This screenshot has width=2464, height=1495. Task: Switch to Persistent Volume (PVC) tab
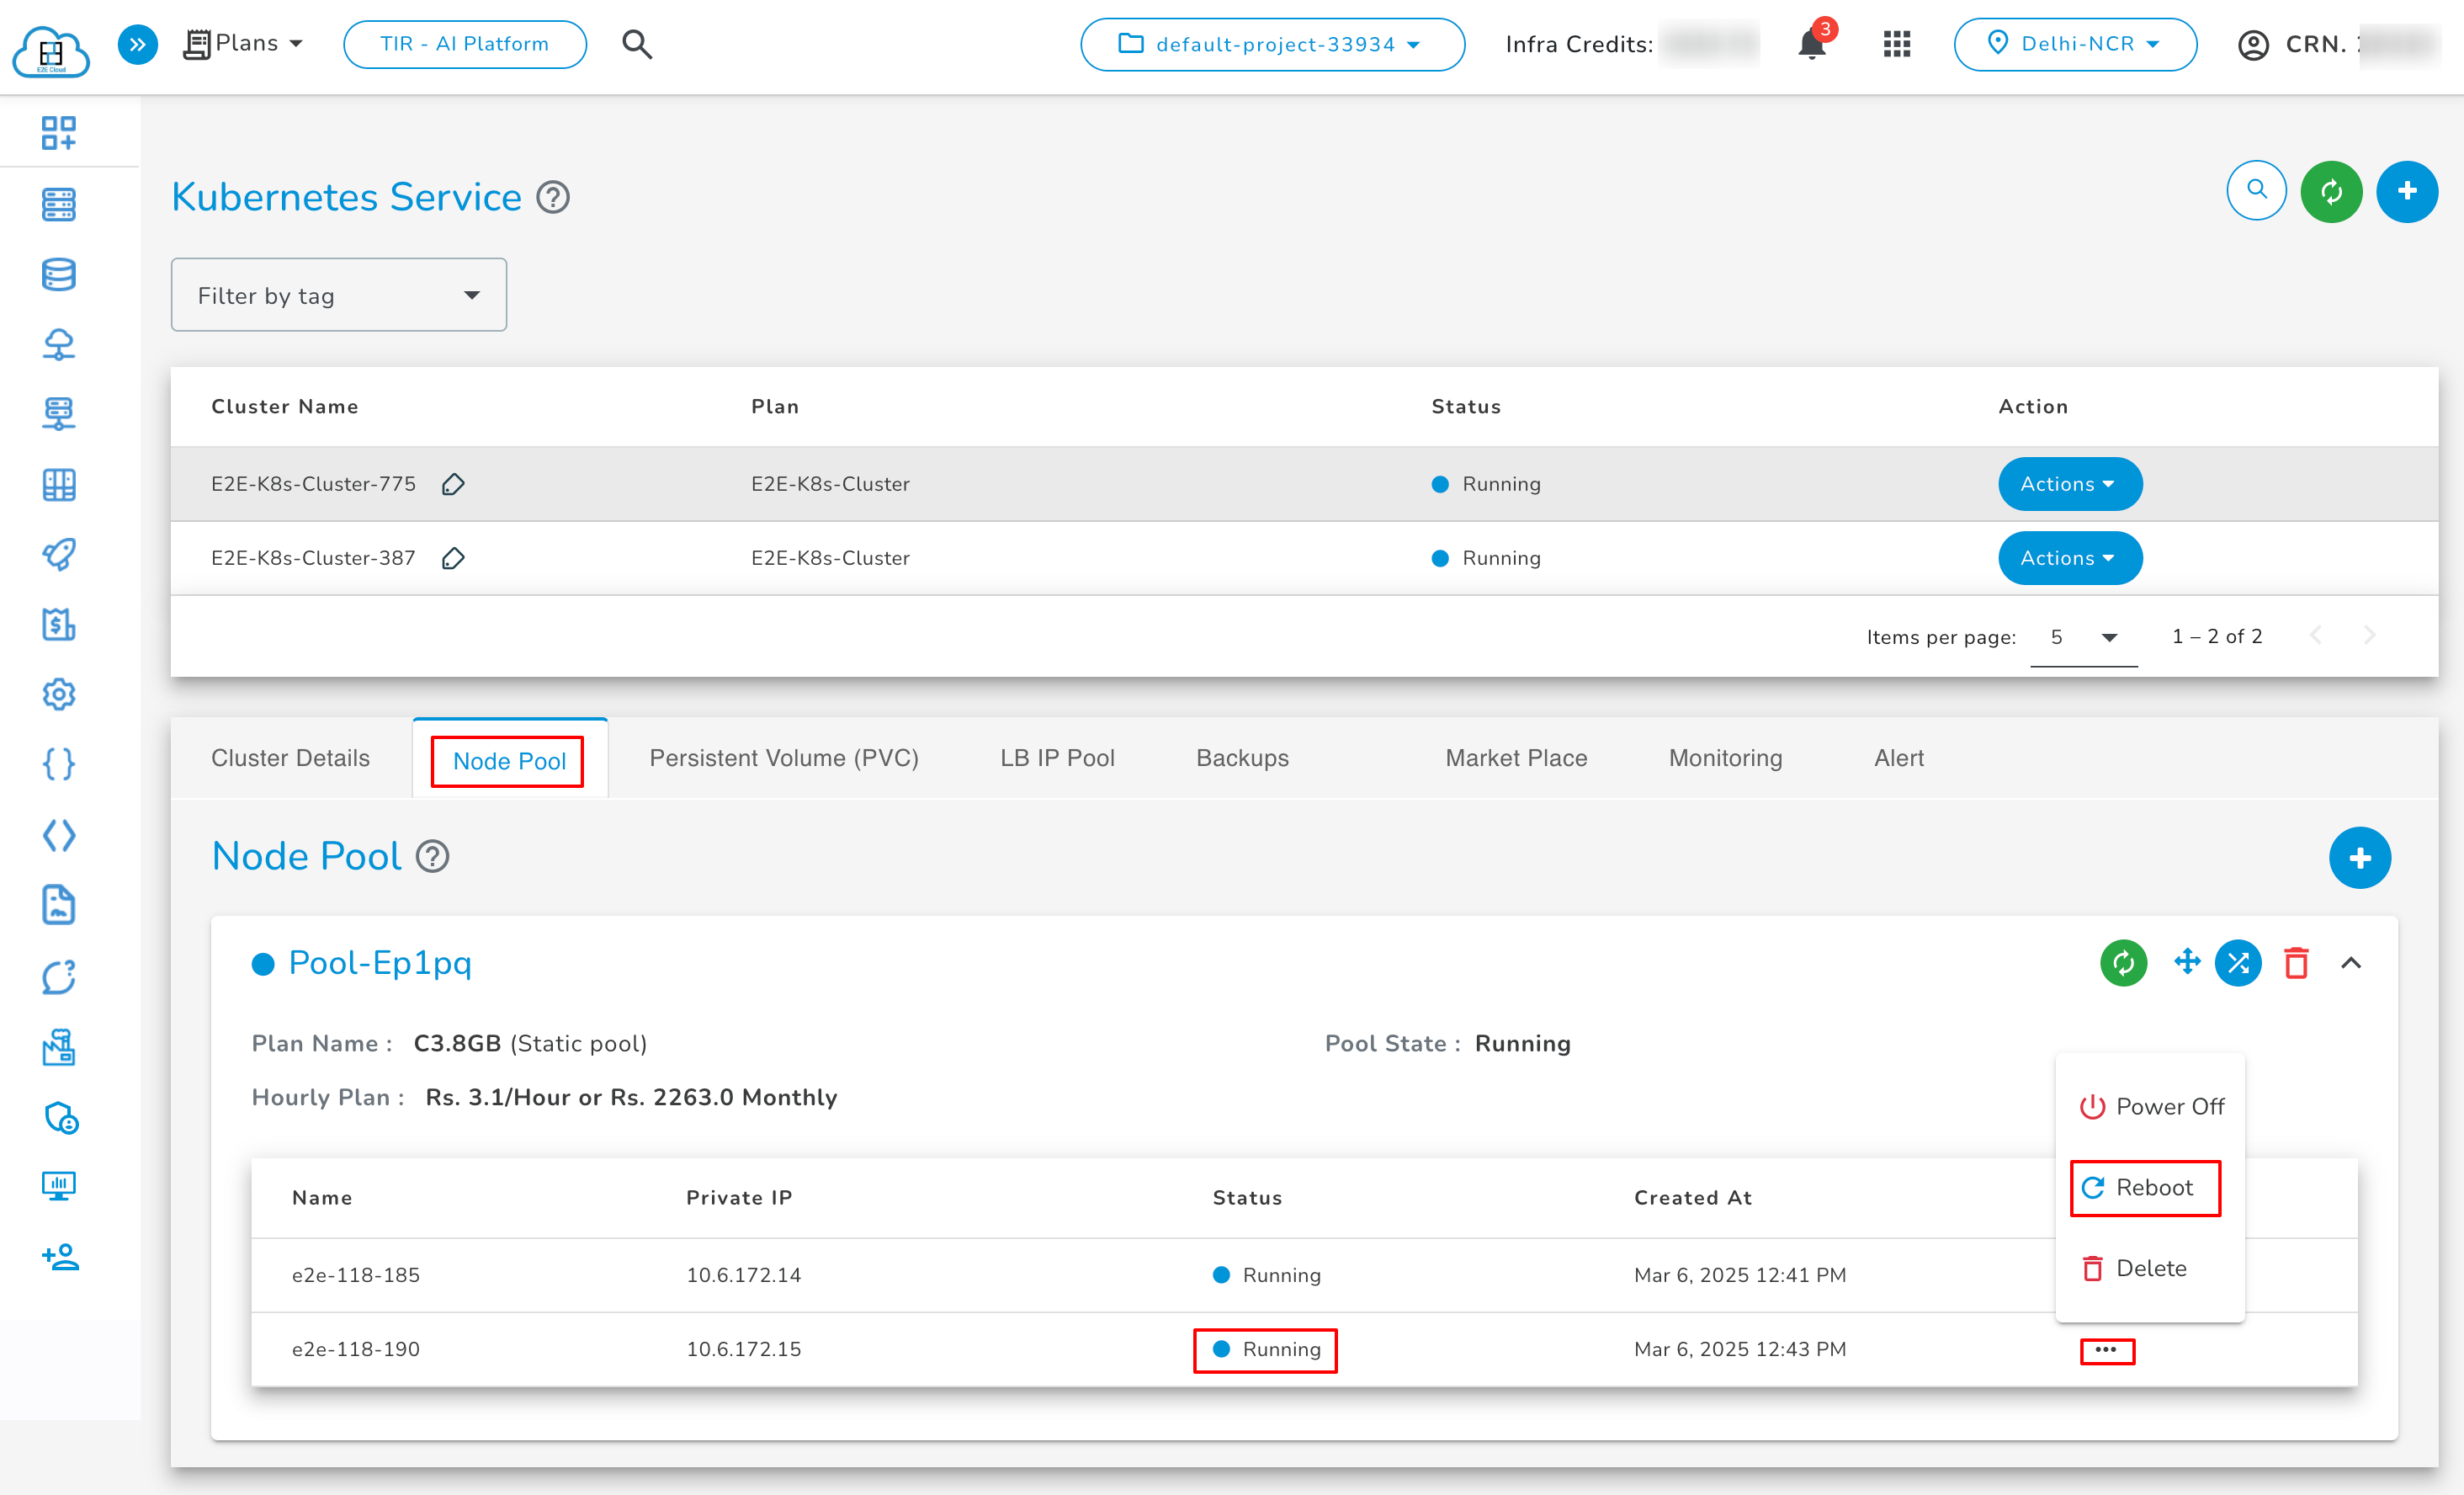(783, 758)
